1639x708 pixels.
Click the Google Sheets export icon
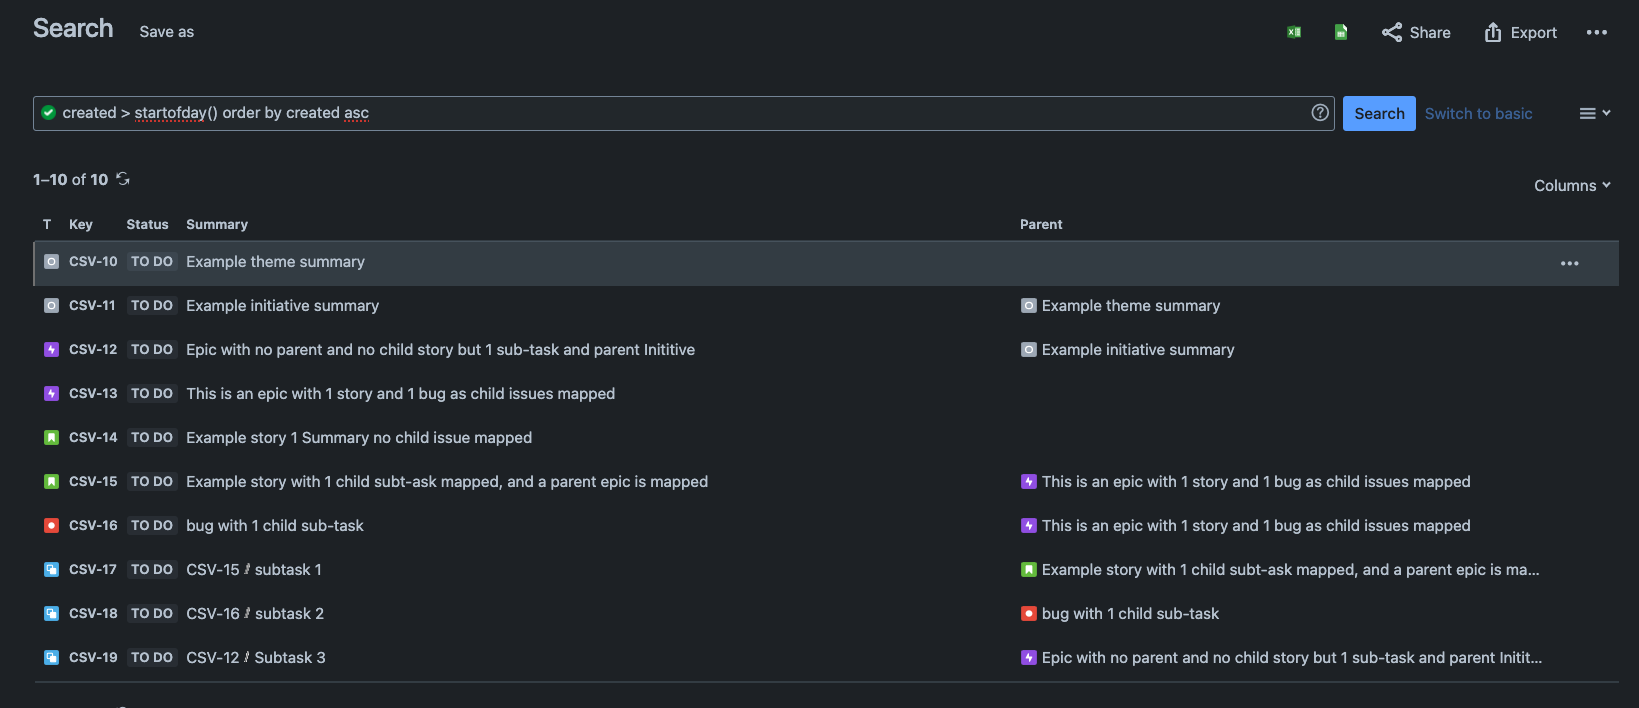coord(1341,32)
